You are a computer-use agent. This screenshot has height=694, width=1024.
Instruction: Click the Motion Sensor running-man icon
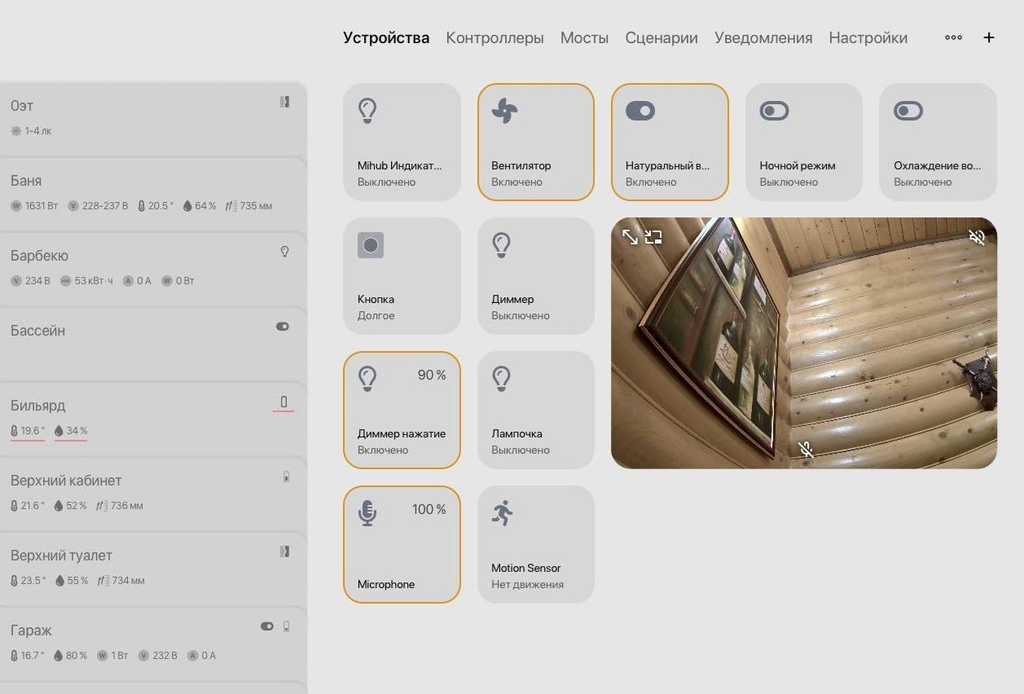click(502, 513)
